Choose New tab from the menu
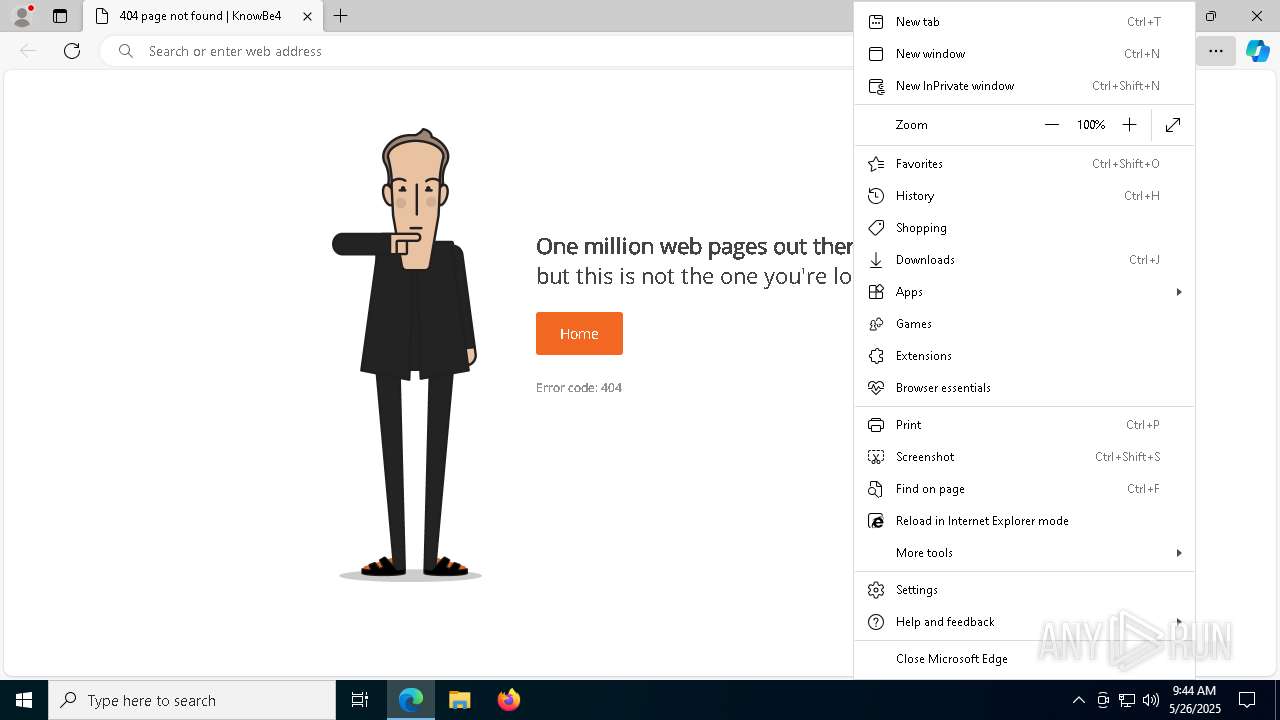Screen dimensions: 1280x720 1024,22
